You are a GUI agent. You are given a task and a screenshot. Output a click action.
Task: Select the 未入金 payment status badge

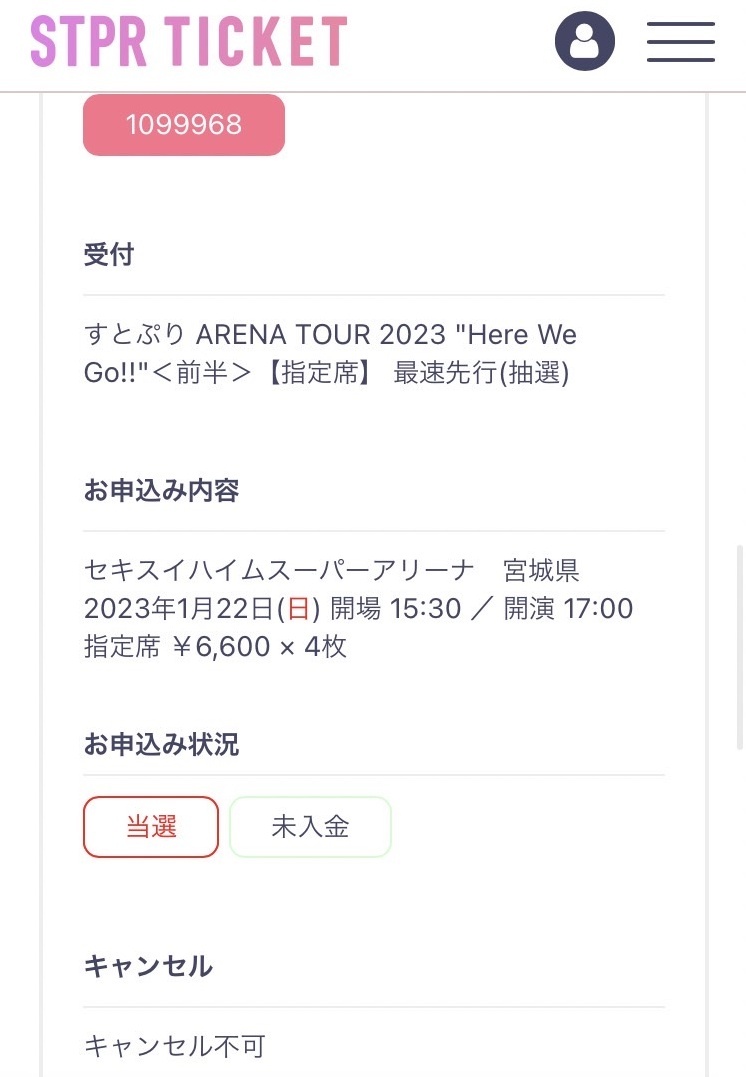coord(310,827)
